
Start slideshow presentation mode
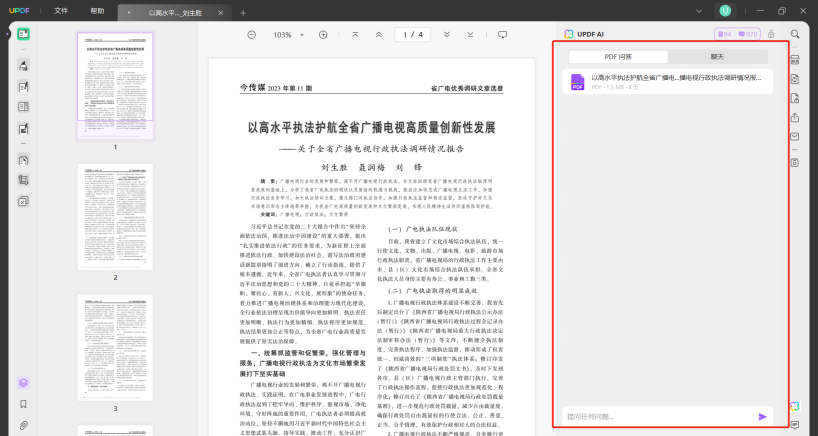[x=502, y=35]
